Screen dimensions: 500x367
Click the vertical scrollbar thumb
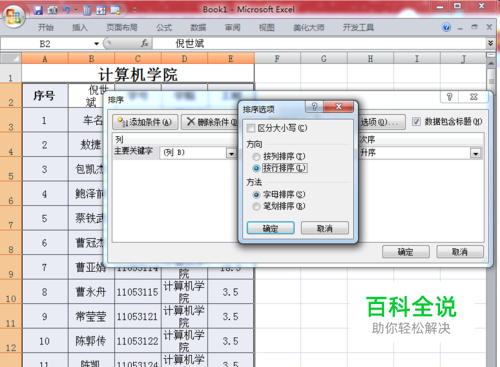491,81
